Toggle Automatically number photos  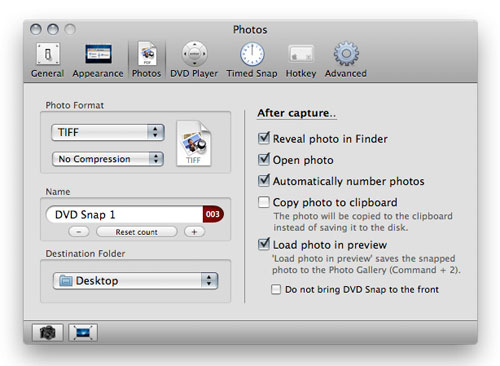264,181
